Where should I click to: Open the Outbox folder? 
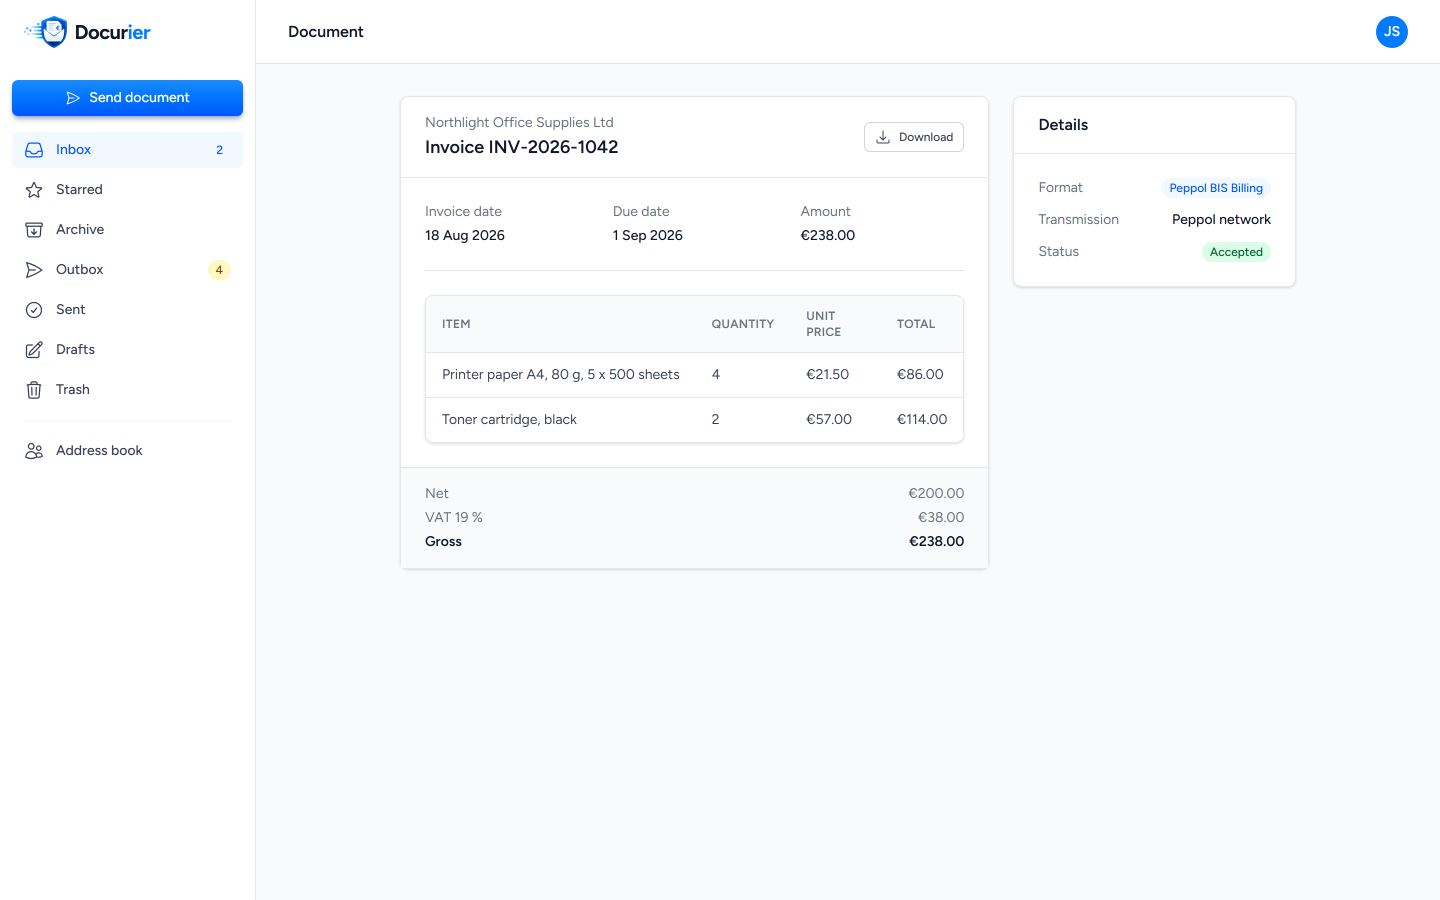pos(127,270)
